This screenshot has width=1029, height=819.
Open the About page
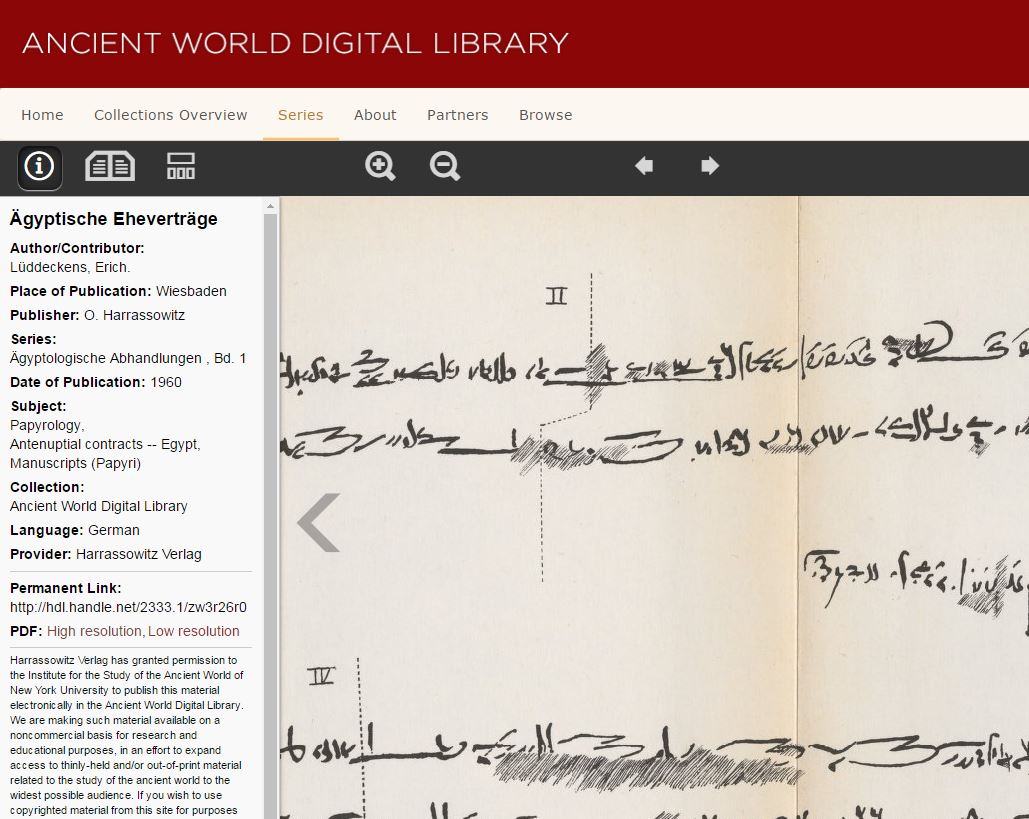click(x=375, y=115)
